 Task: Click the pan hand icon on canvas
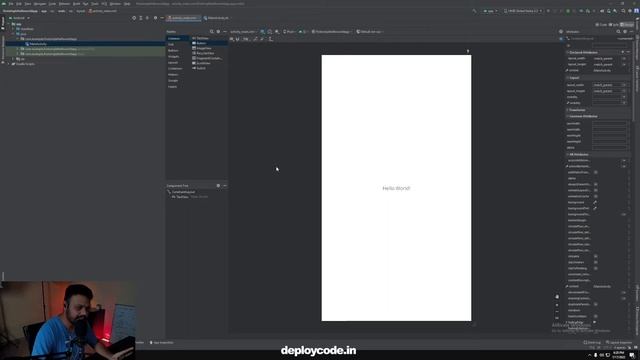pyautogui.click(x=557, y=297)
